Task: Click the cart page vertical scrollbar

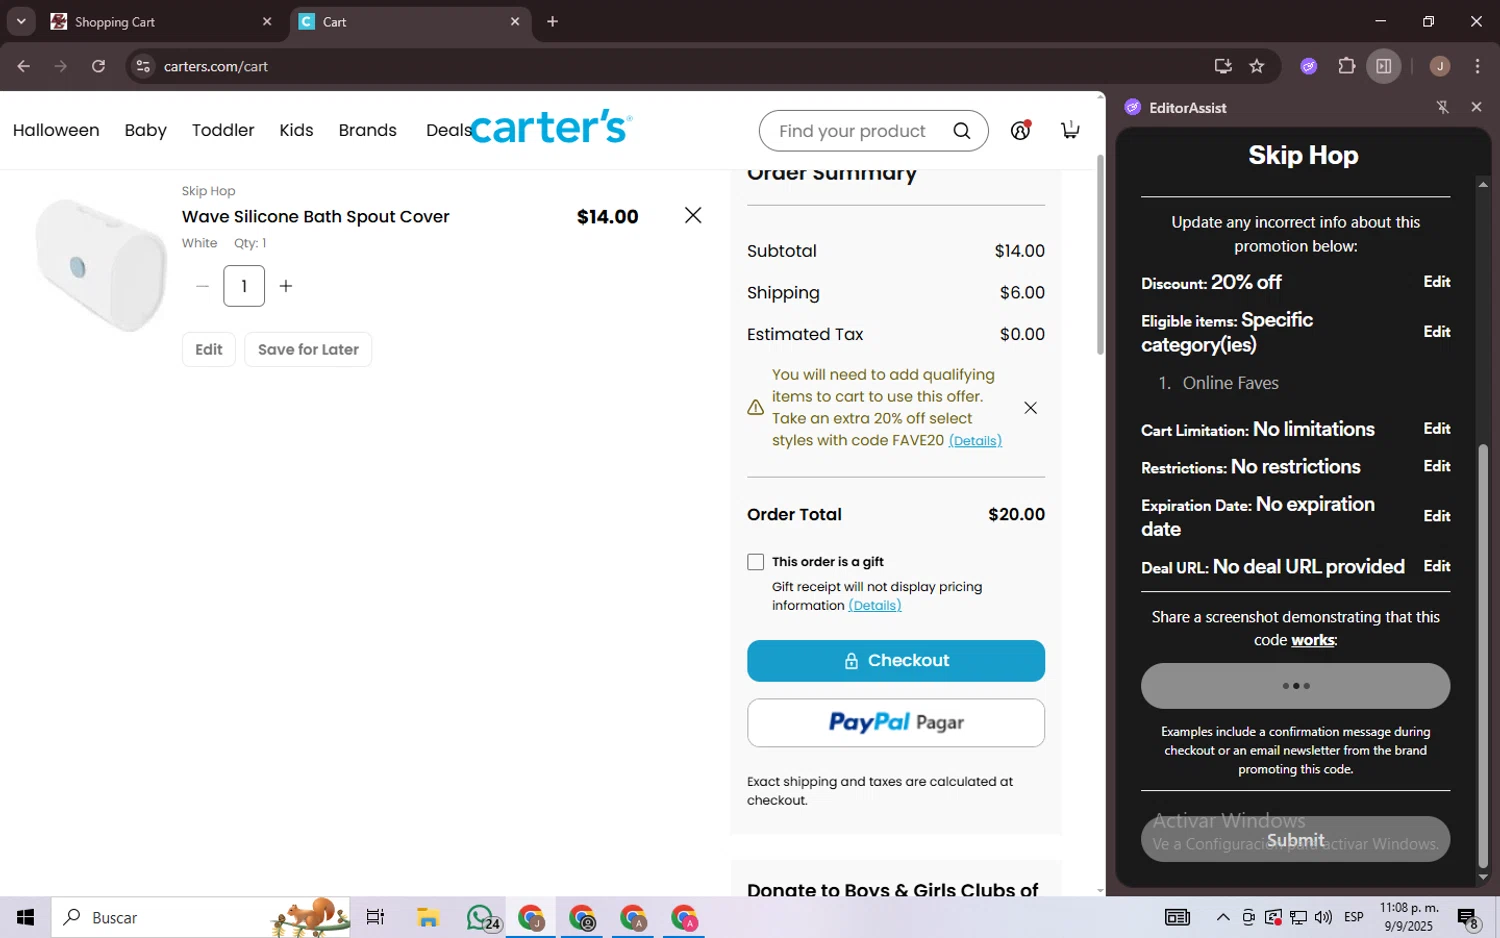Action: point(1100,255)
